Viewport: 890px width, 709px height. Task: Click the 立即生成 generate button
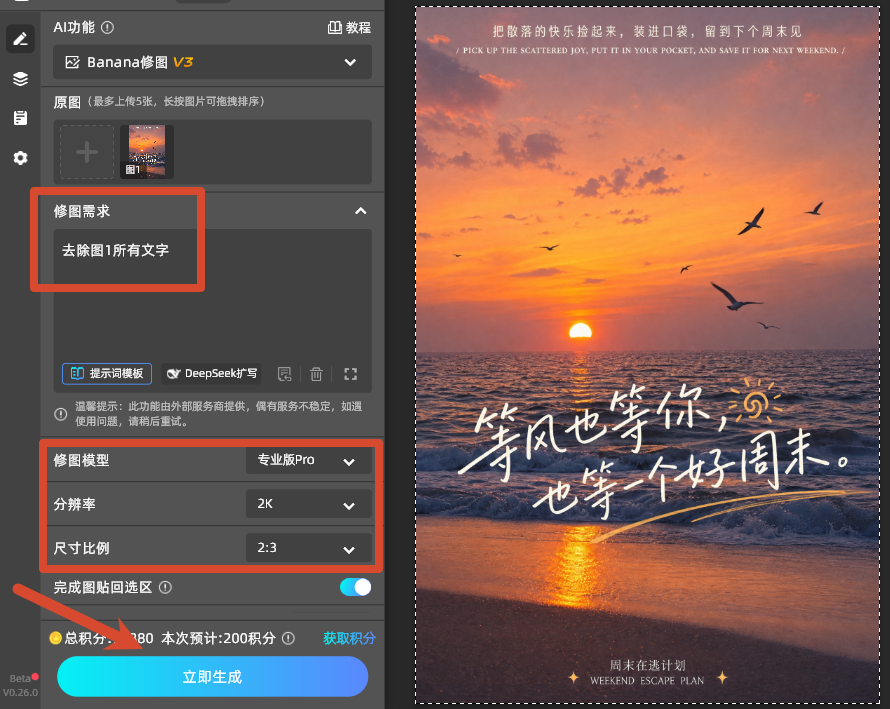click(212, 677)
